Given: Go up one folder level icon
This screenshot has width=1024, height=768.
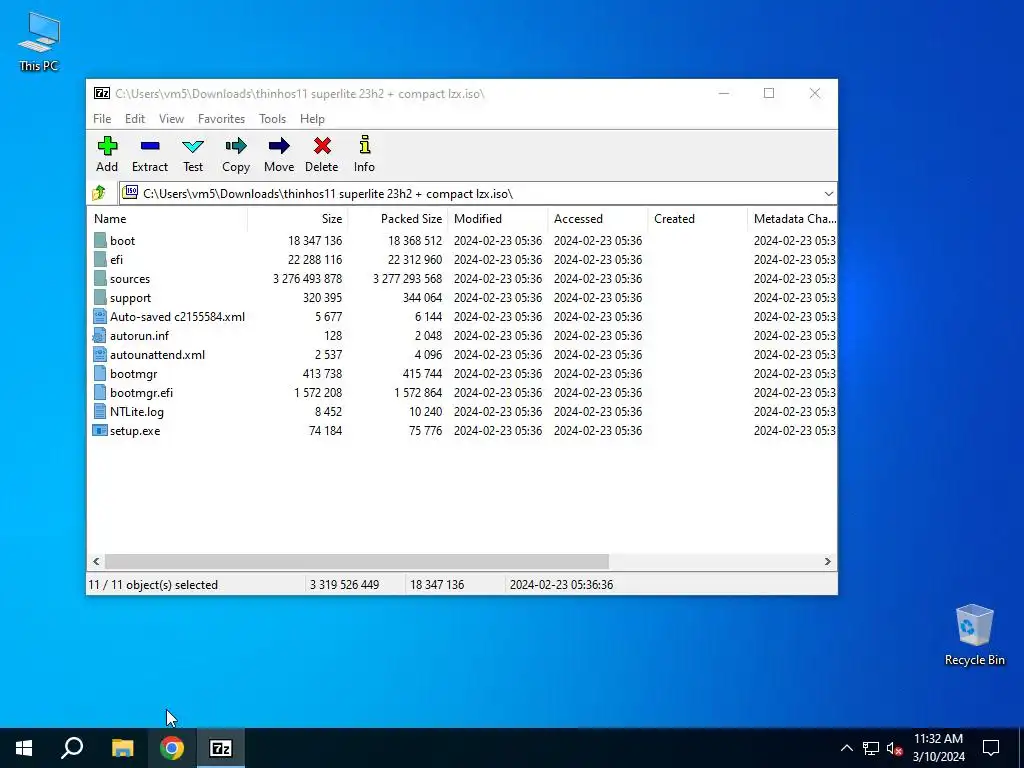Looking at the screenshot, I should click(x=99, y=193).
